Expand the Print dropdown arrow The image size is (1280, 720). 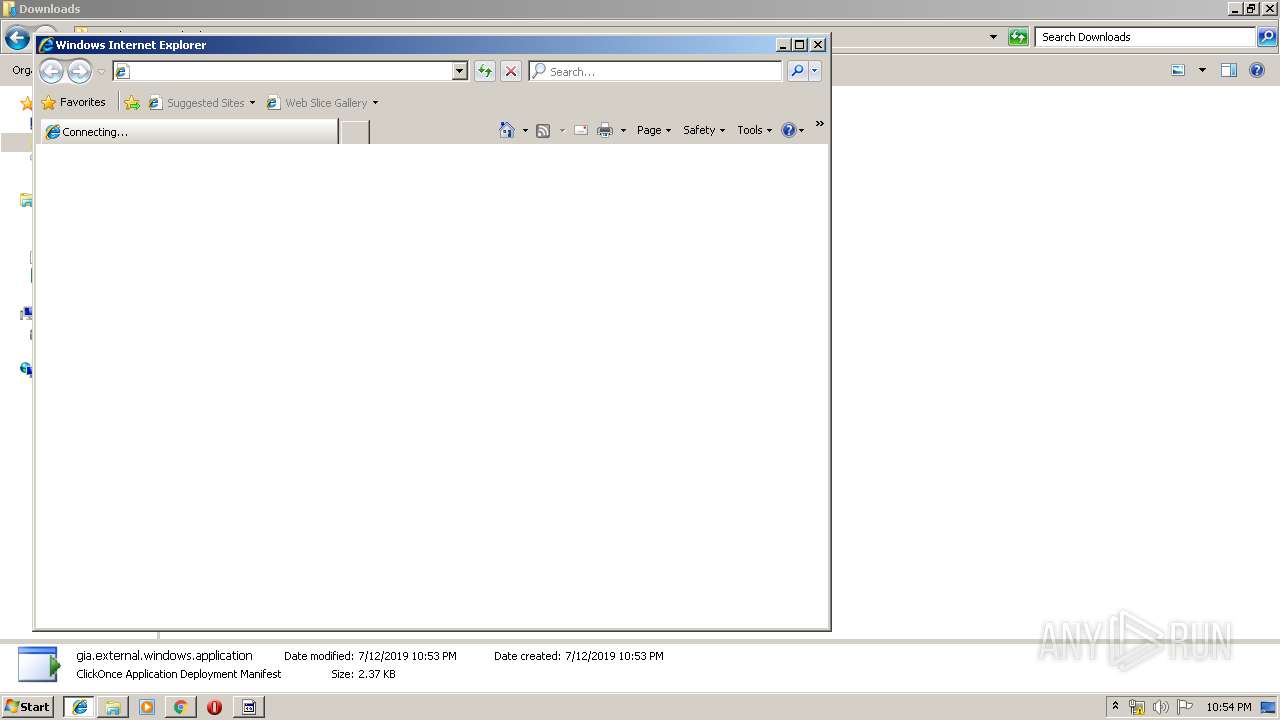(623, 130)
